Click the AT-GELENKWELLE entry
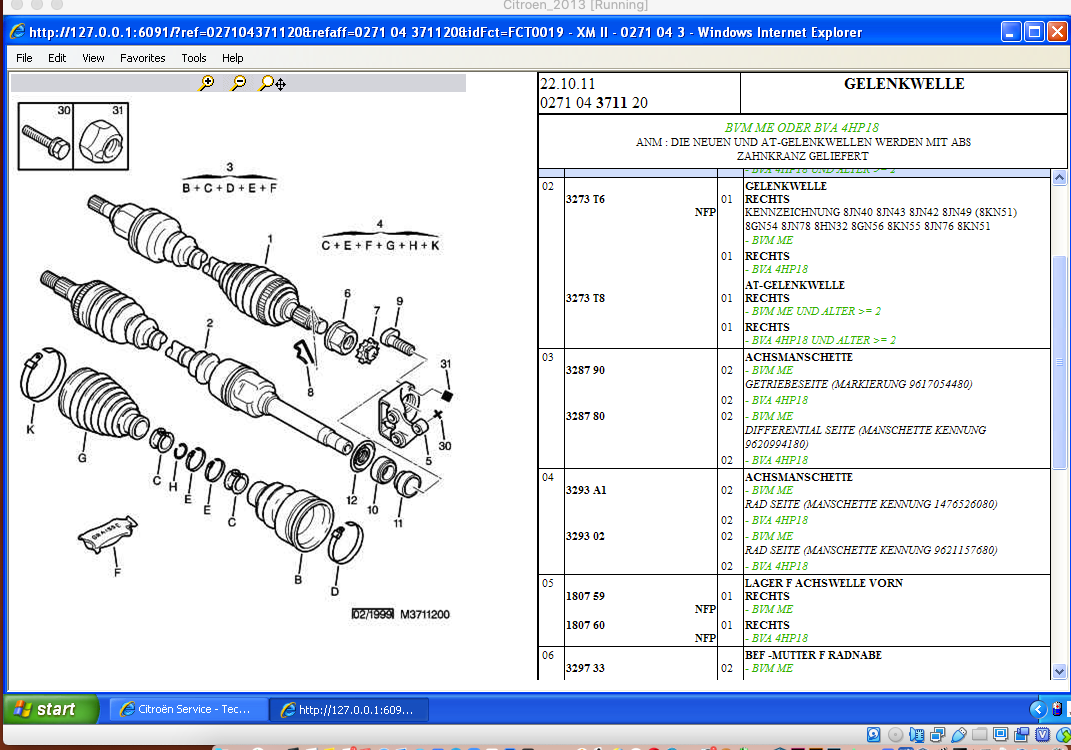1071x750 pixels. pyautogui.click(x=794, y=286)
